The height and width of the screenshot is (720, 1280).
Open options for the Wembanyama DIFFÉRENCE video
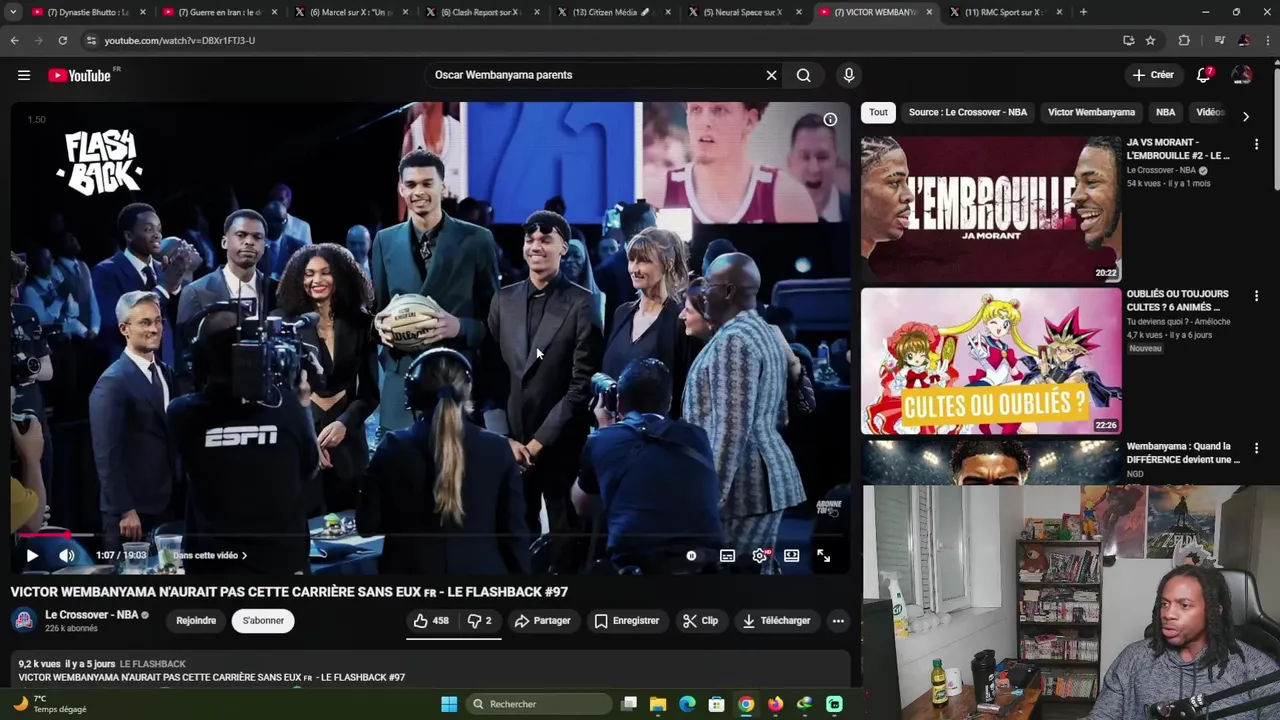coord(1256,448)
